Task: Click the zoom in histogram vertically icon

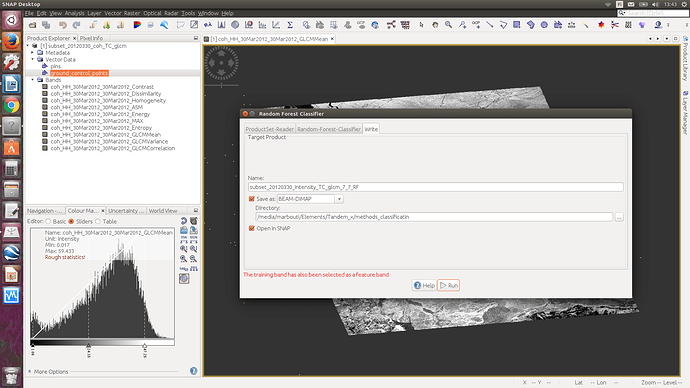Action: (x=184, y=249)
